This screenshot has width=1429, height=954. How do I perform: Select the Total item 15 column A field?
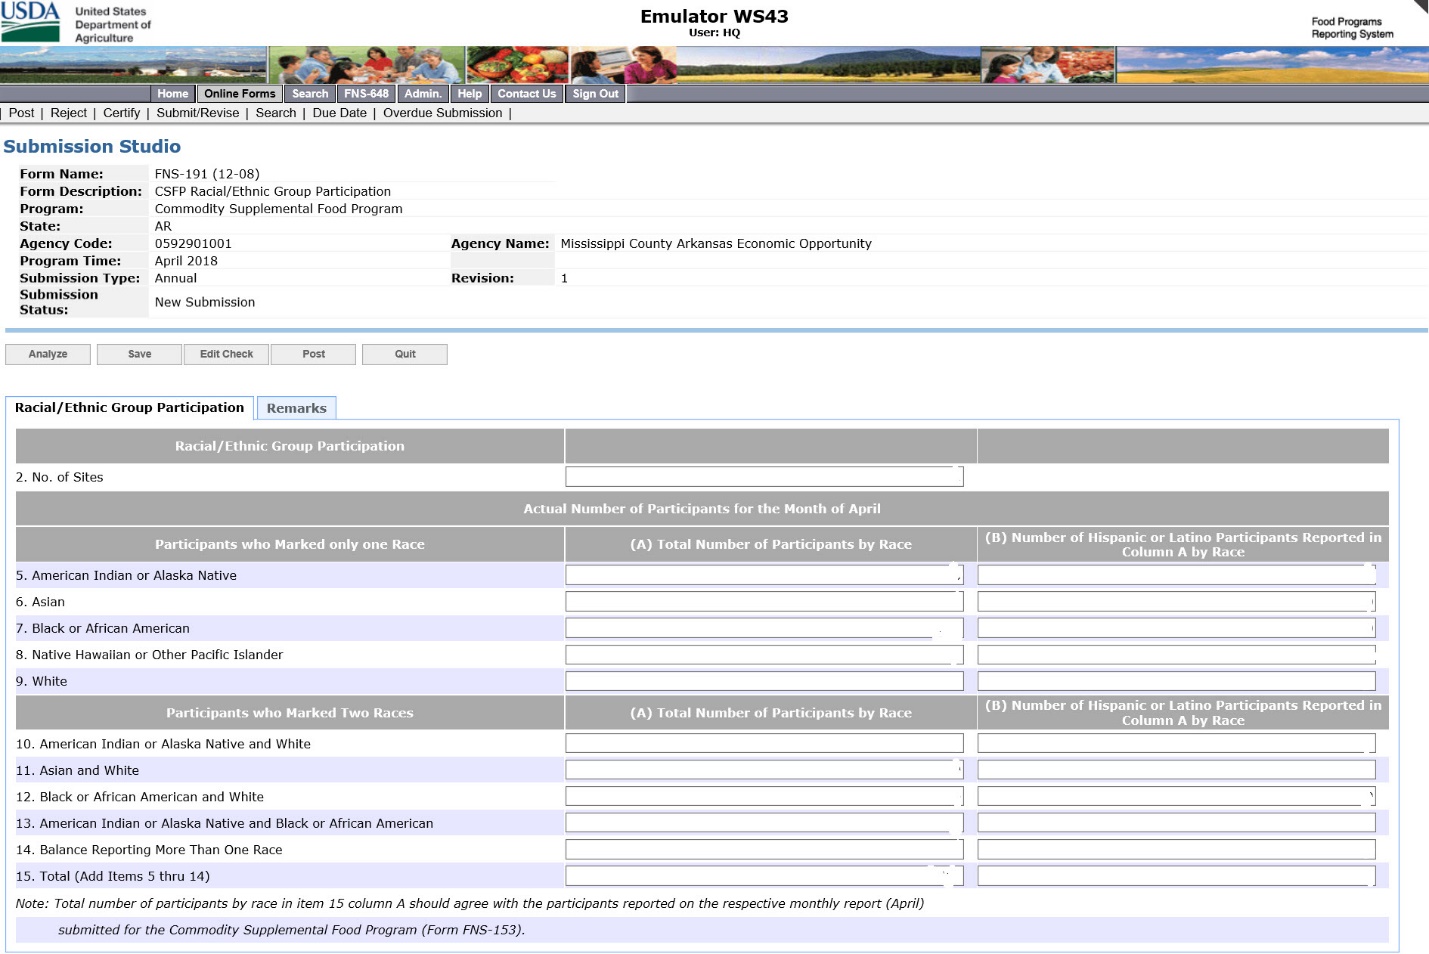764,876
